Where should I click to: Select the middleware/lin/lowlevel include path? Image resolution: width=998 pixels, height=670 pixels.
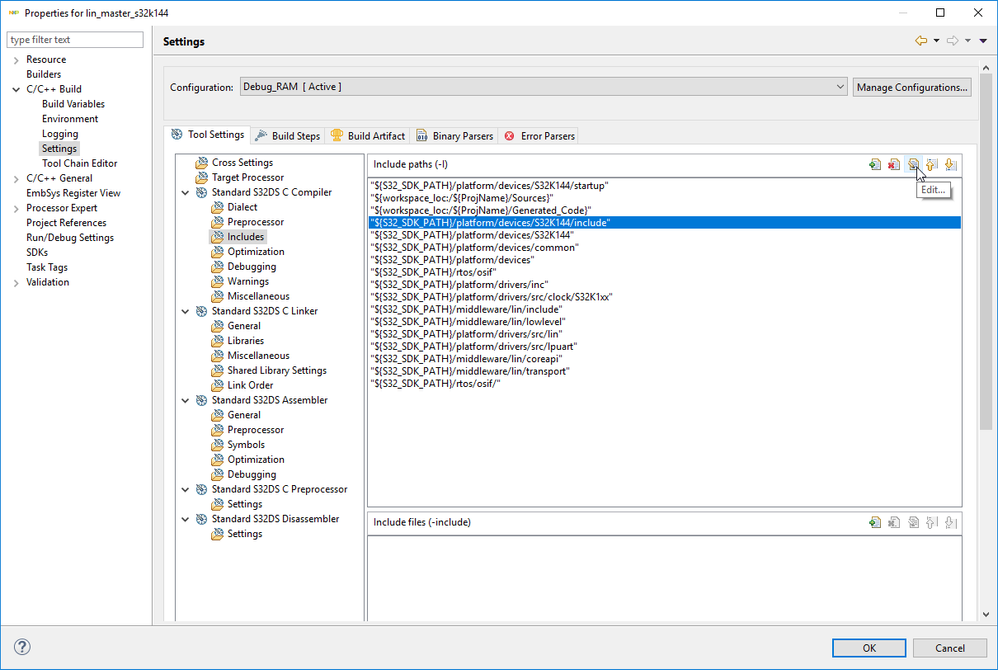664,322
